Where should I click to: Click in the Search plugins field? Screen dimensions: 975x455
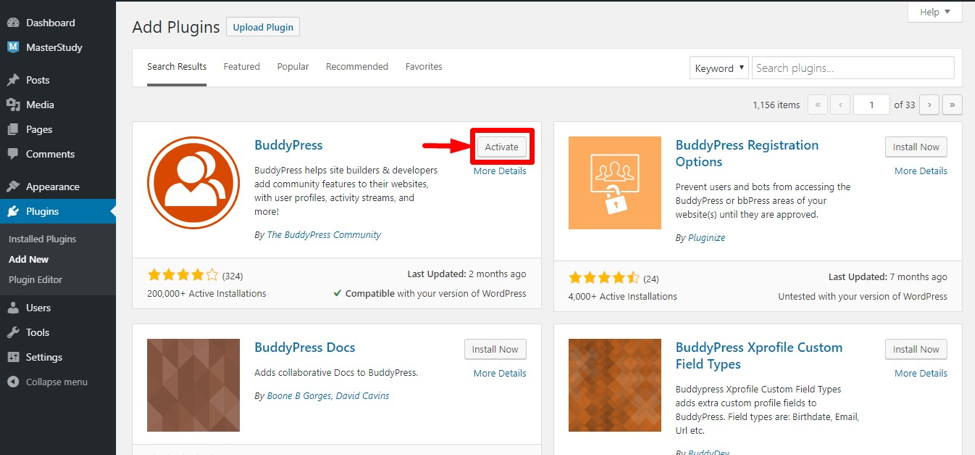[856, 68]
